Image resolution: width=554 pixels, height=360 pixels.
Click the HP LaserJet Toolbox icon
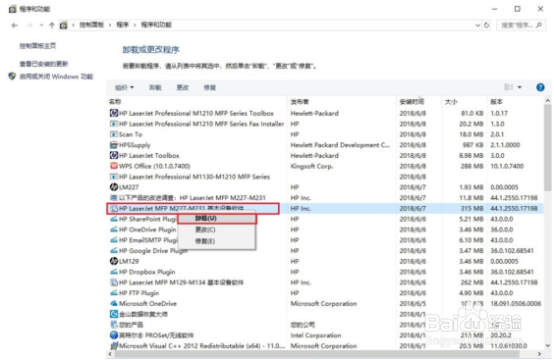click(114, 155)
